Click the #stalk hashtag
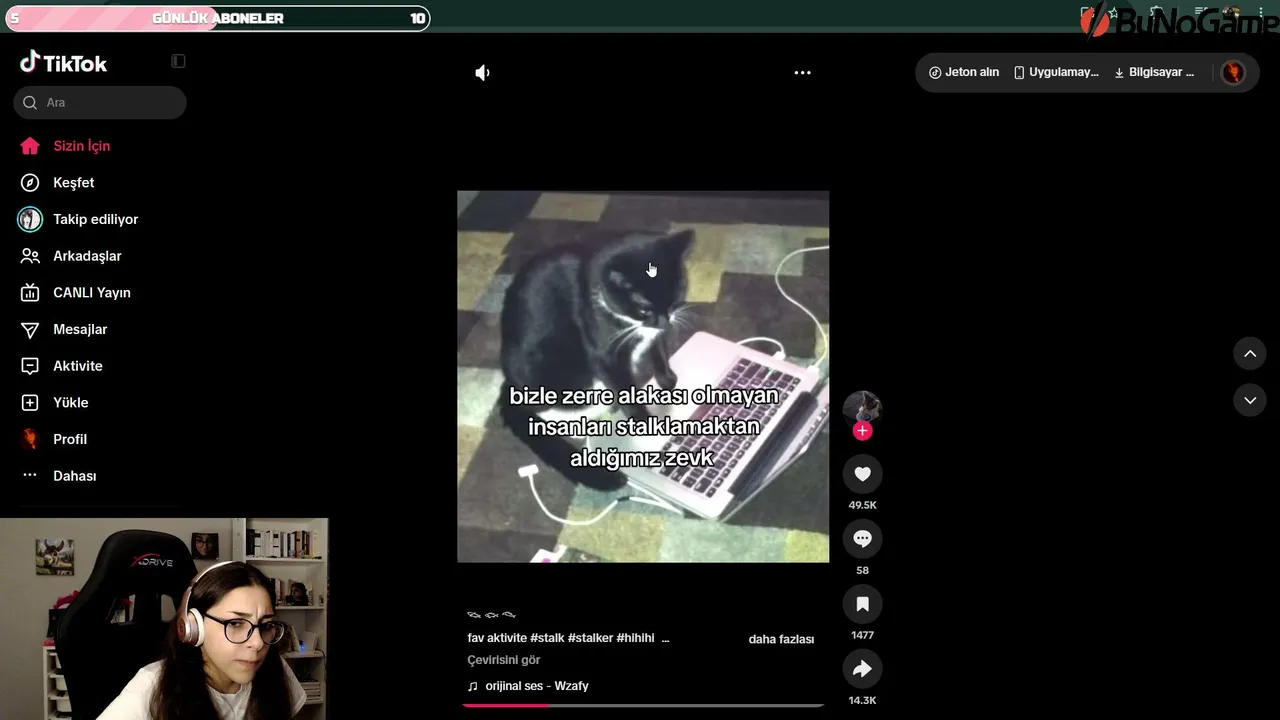This screenshot has height=720, width=1280. [x=547, y=638]
